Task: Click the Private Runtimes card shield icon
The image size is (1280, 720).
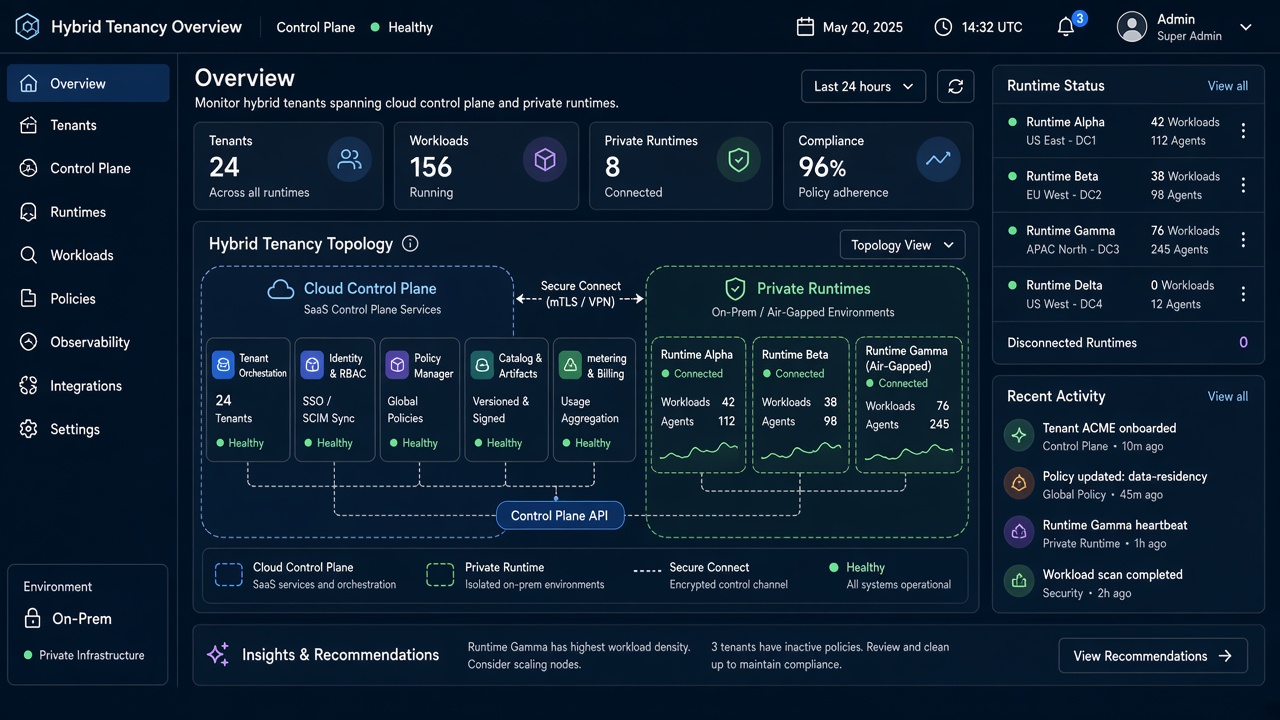Action: point(739,160)
